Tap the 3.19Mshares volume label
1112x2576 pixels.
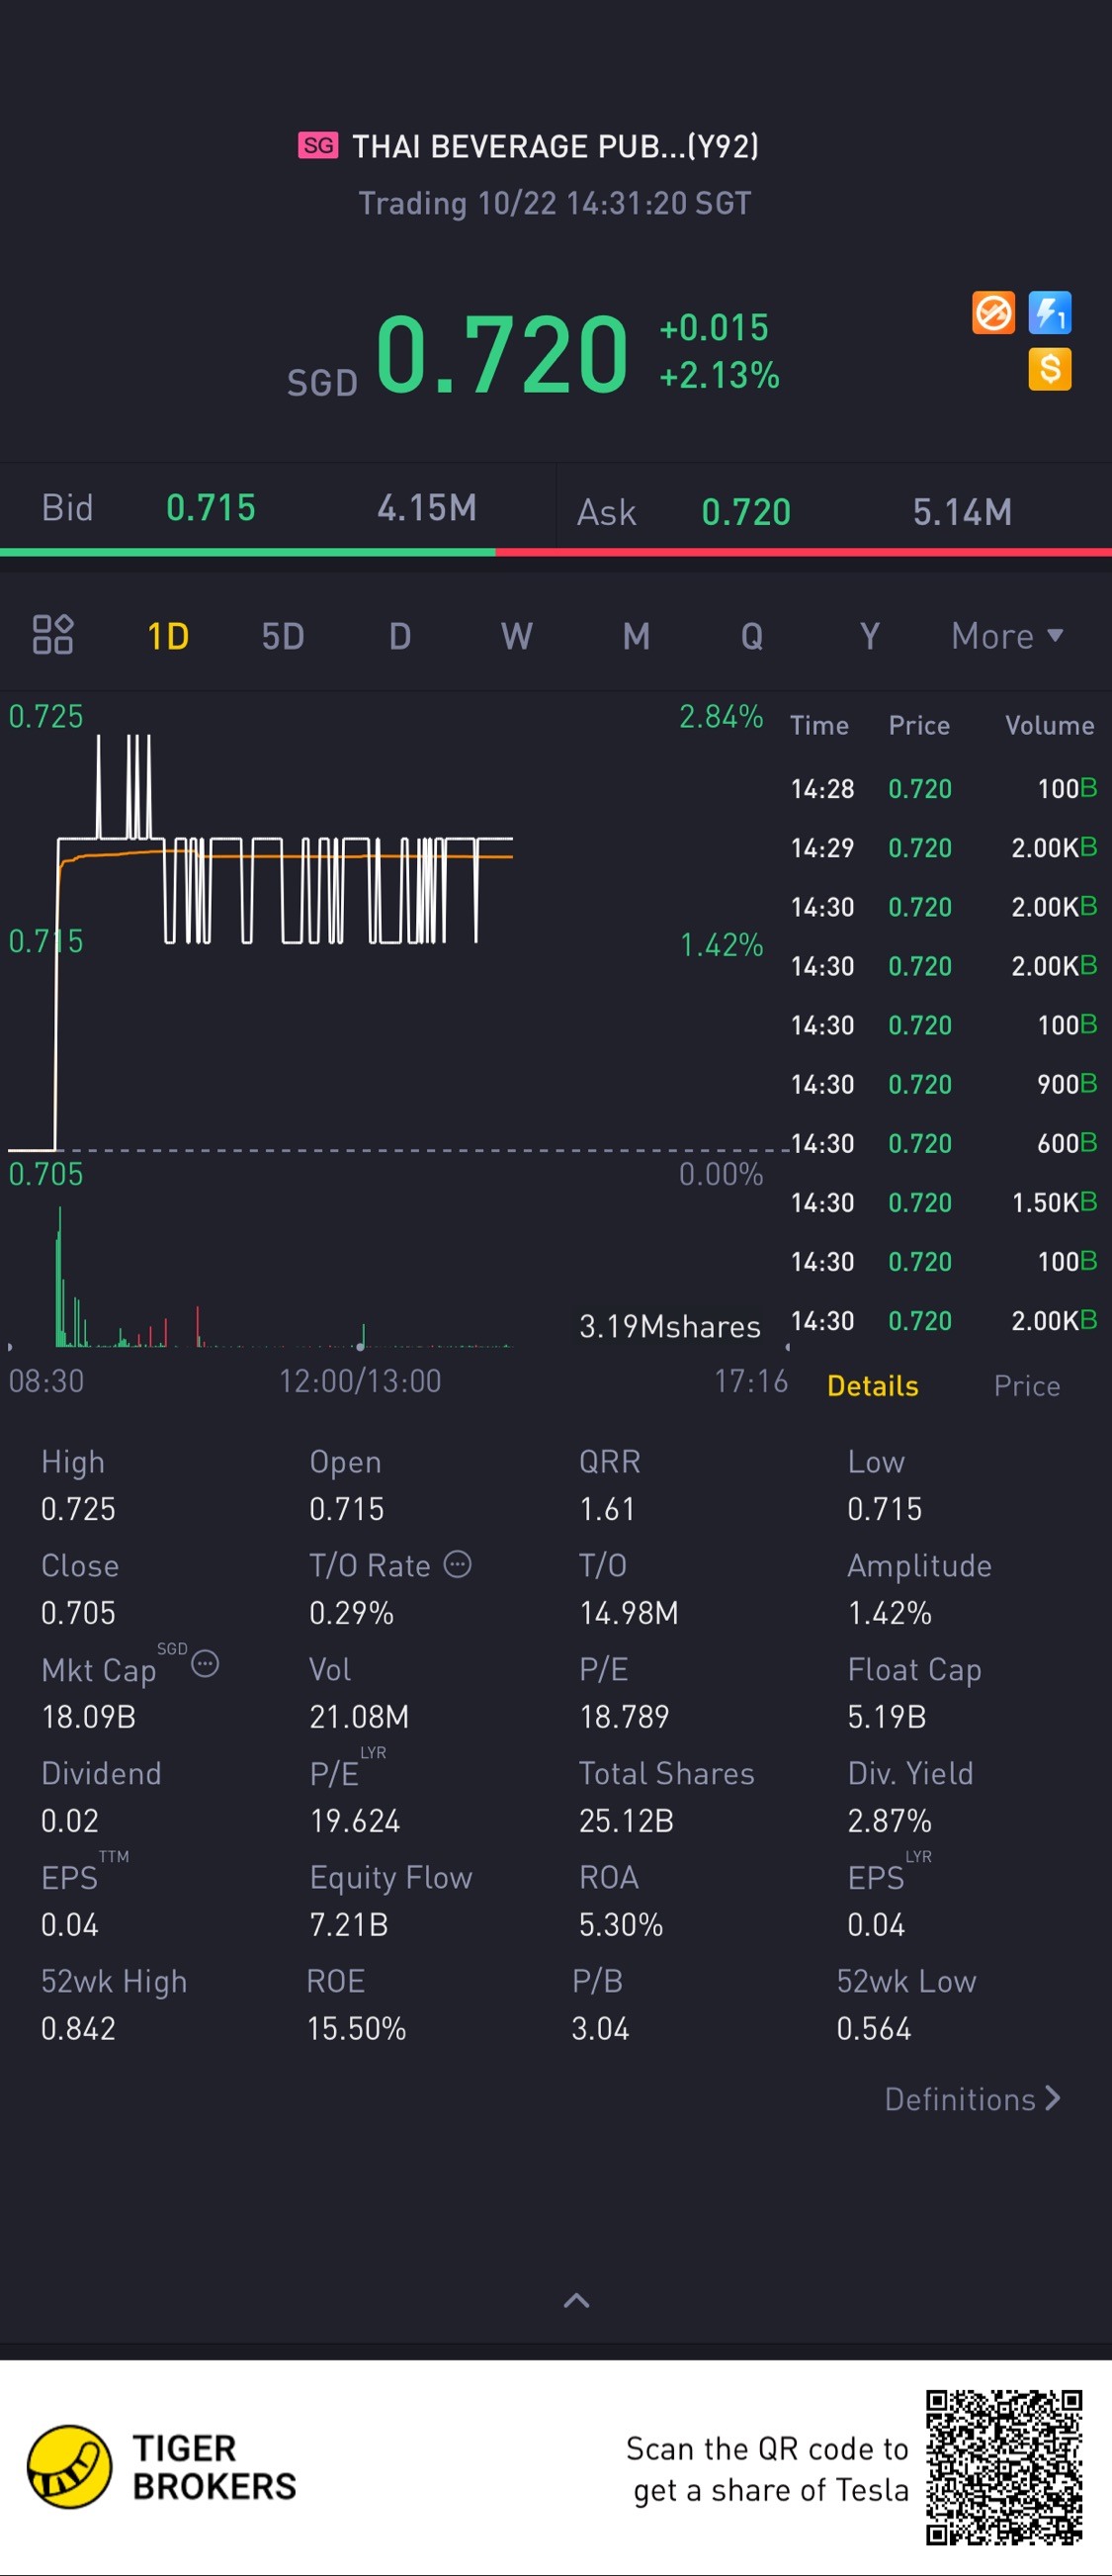[x=670, y=1327]
